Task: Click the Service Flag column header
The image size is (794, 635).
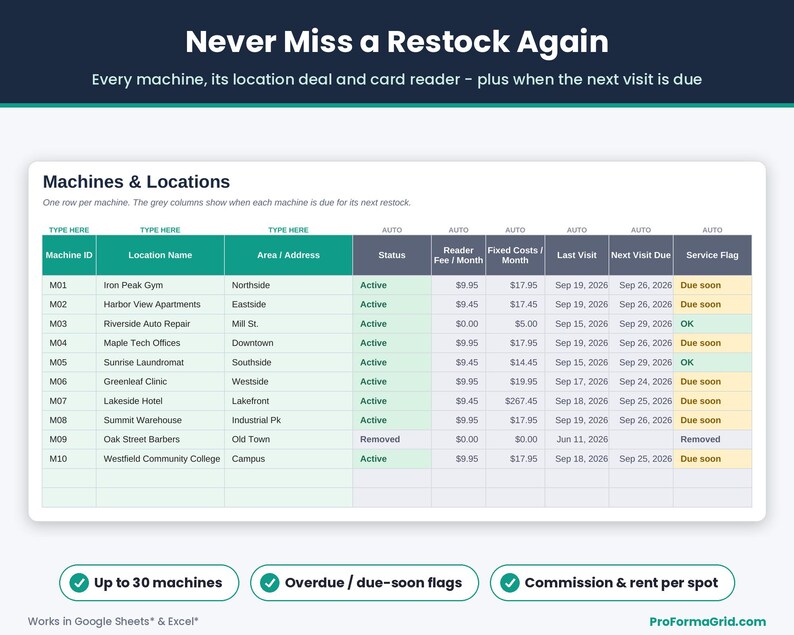Action: pos(712,255)
